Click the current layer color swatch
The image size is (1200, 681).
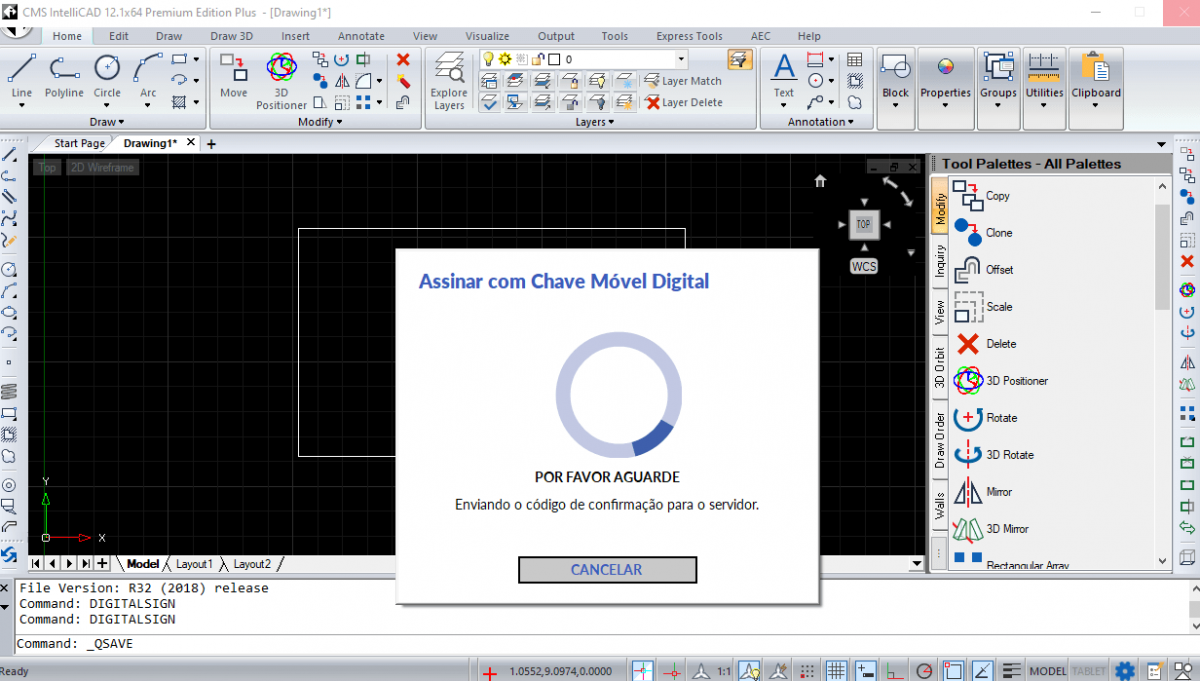click(x=553, y=59)
